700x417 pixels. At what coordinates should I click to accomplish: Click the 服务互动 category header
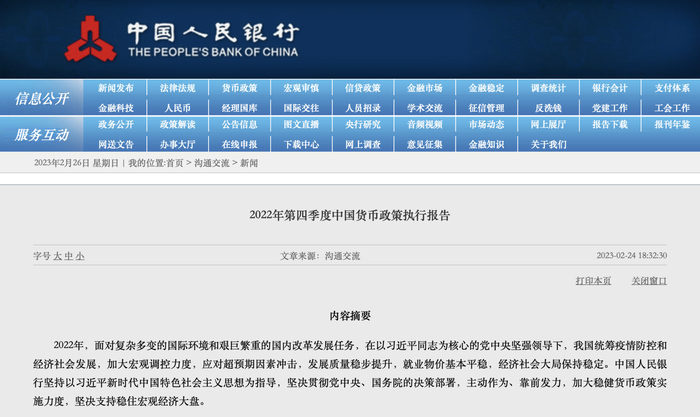(42, 134)
